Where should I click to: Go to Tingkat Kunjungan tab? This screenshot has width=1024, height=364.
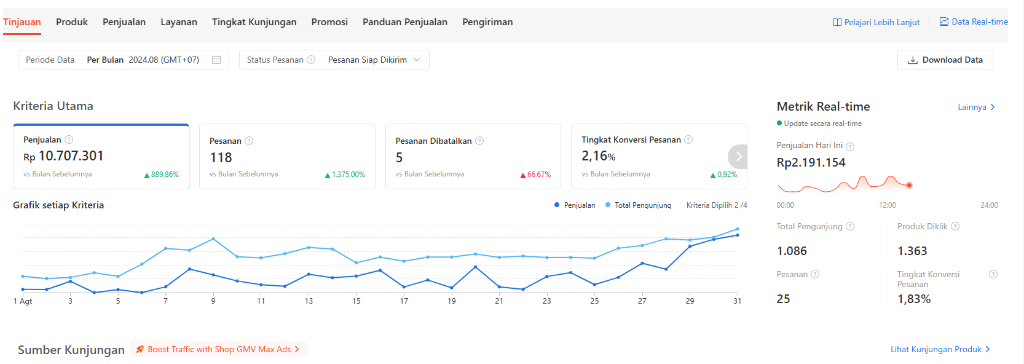(x=254, y=22)
